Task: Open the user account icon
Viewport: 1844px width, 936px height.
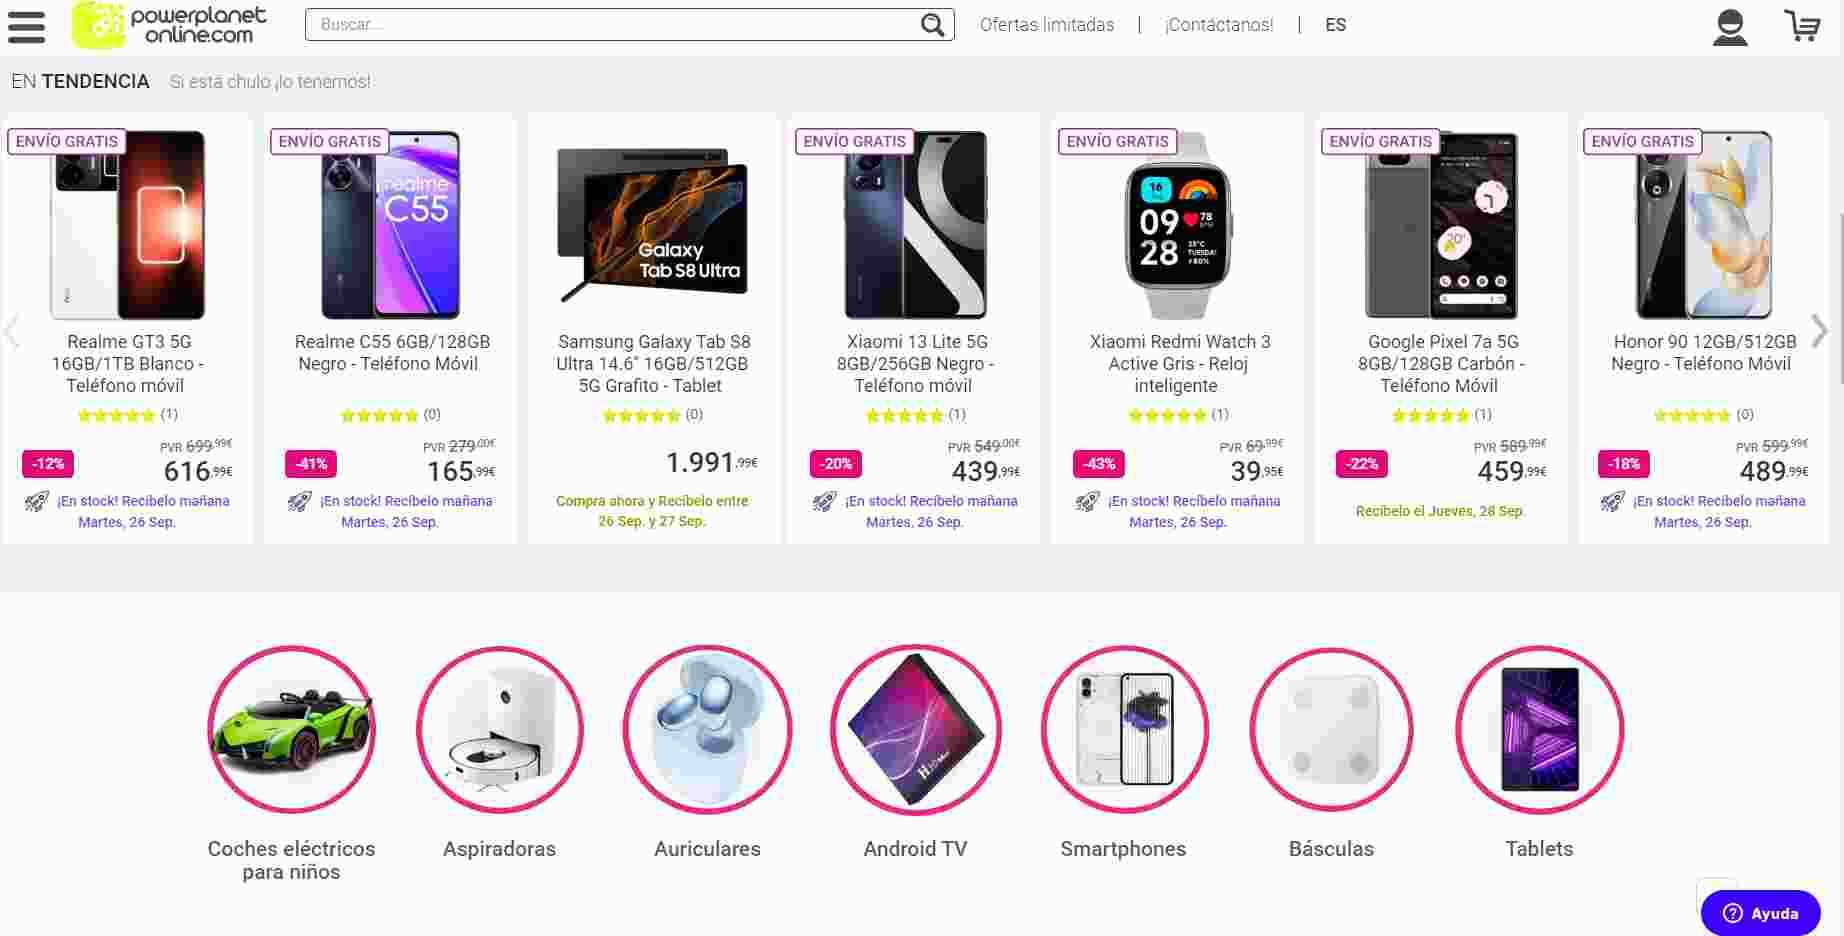Action: [1730, 27]
